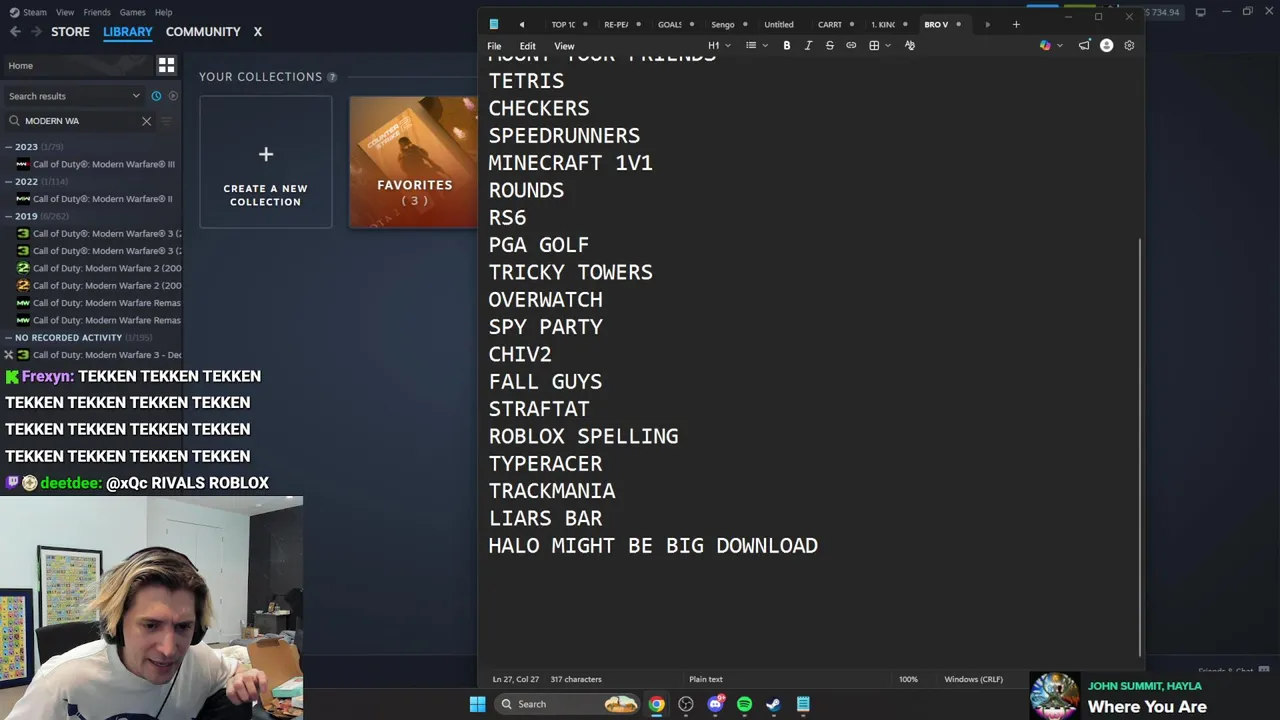
Task: Open Notepad File menu
Action: coord(494,46)
